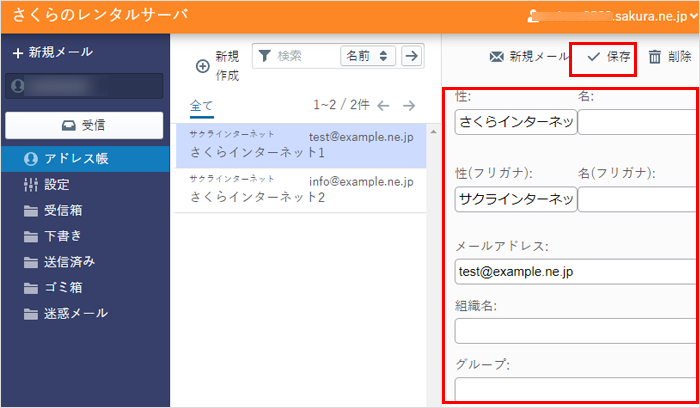Open the 名前 search criteria dropdown
The width and height of the screenshot is (700, 408).
[368, 56]
